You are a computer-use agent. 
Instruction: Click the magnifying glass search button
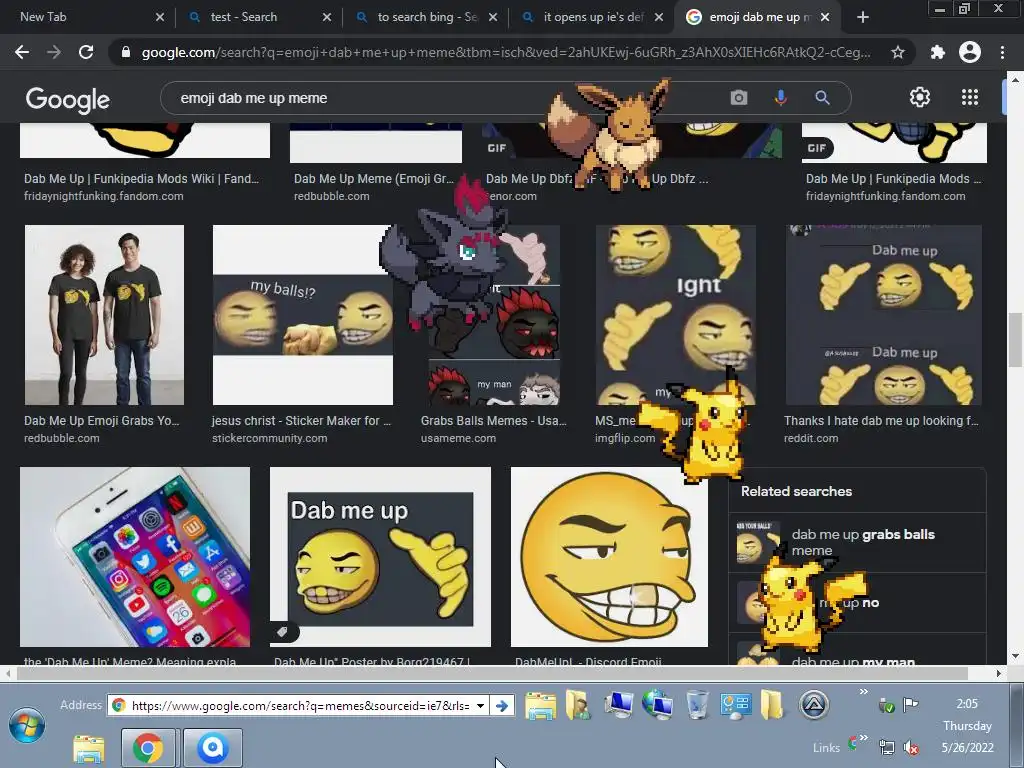point(822,98)
